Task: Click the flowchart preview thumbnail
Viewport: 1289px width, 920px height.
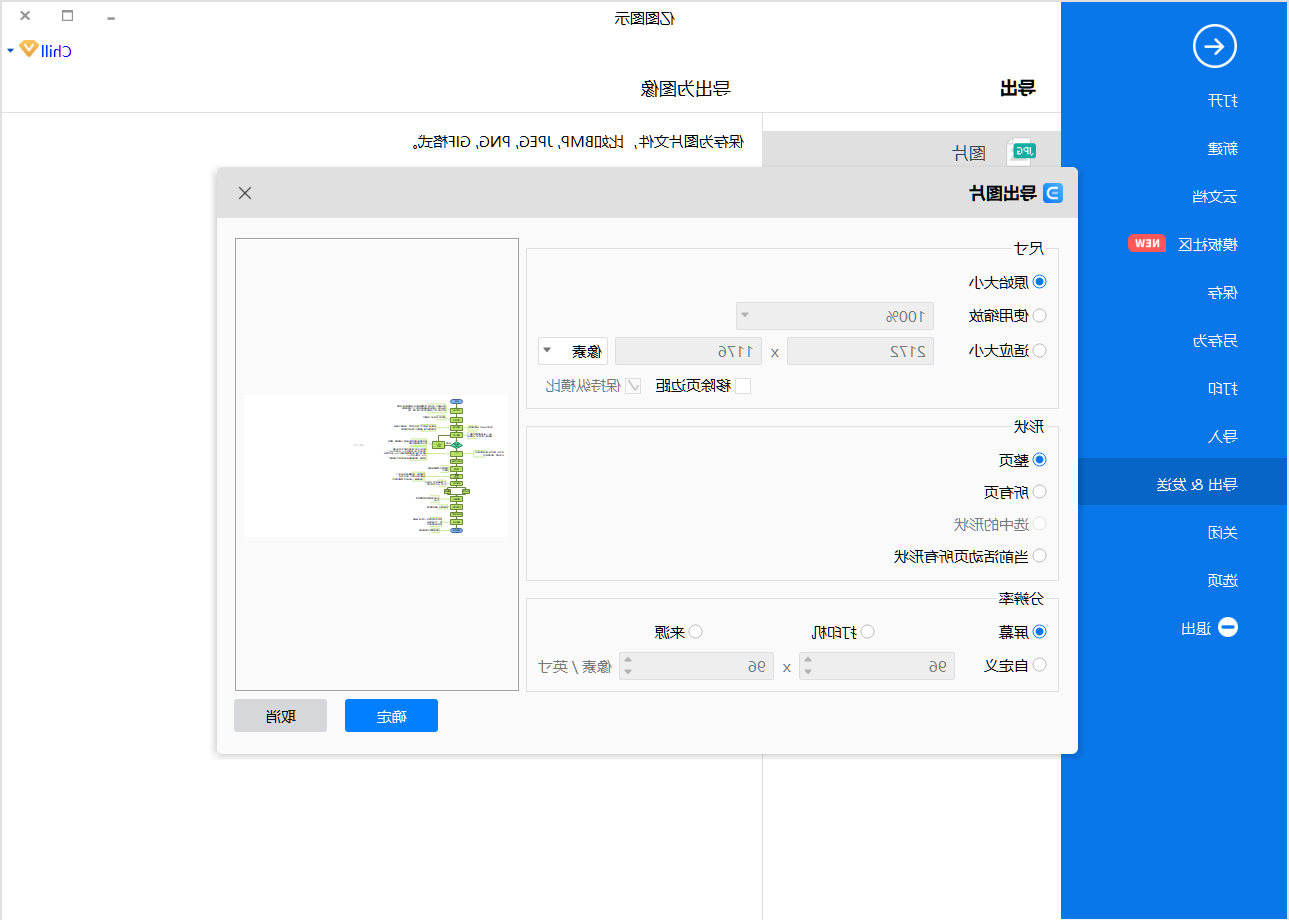Action: (x=376, y=465)
